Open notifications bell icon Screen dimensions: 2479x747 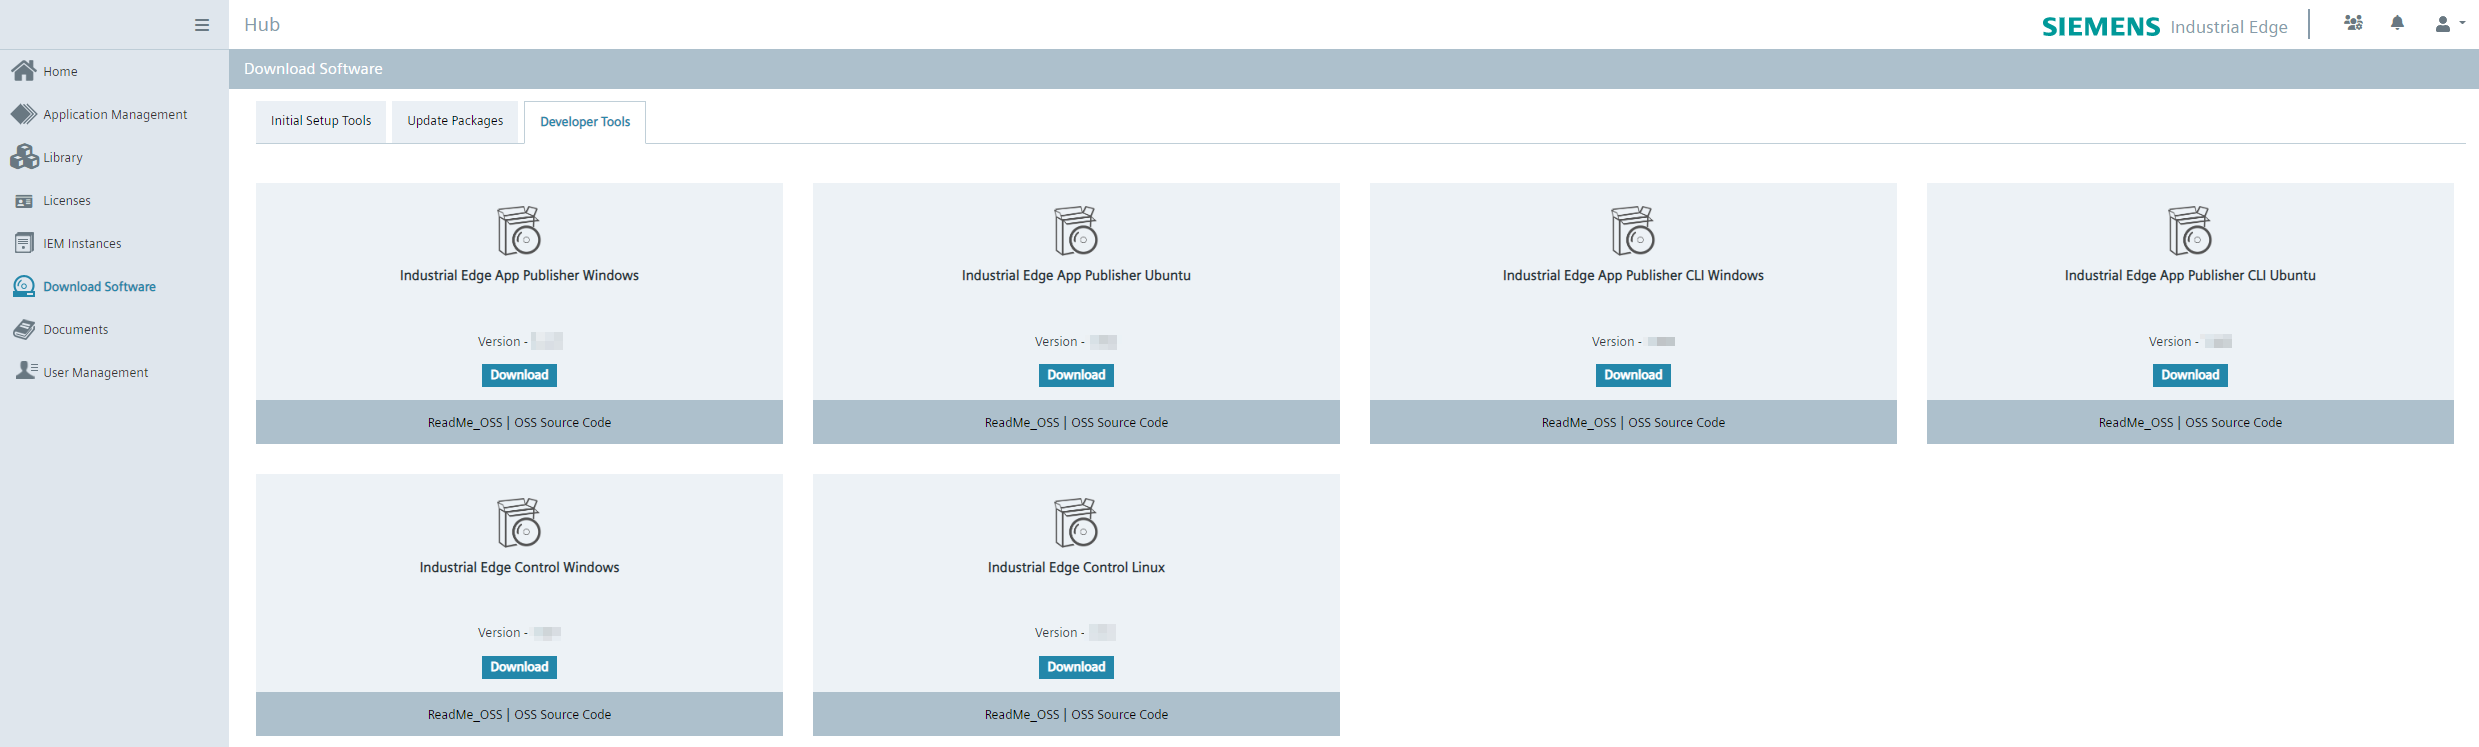[2397, 23]
